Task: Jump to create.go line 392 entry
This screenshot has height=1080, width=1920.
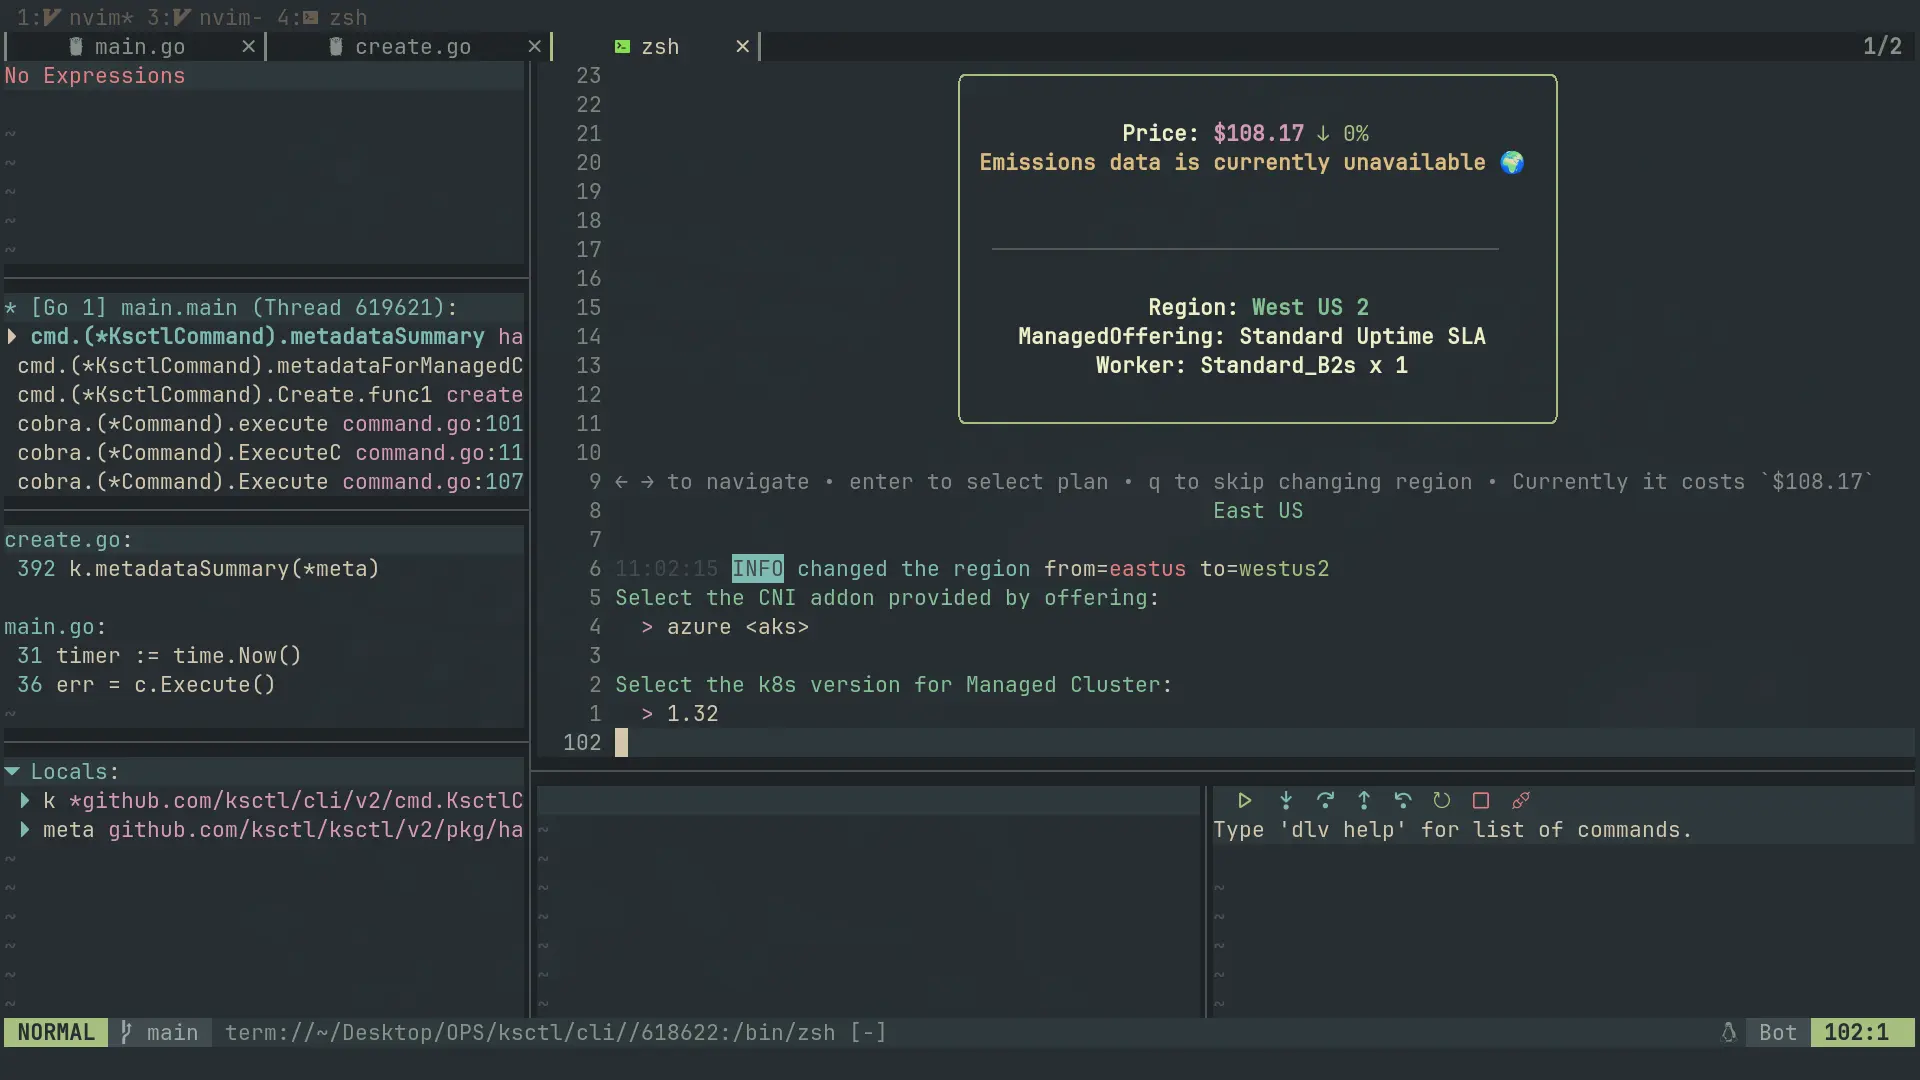Action: click(x=198, y=569)
